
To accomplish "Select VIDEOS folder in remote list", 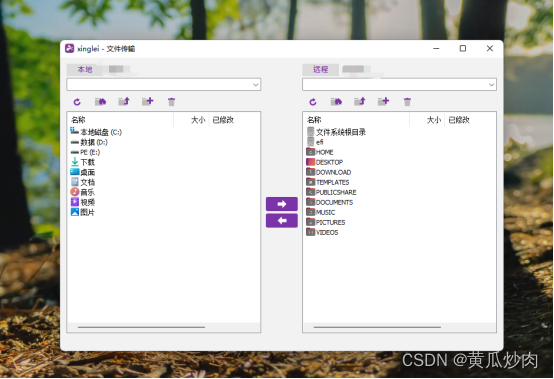I will (x=322, y=232).
